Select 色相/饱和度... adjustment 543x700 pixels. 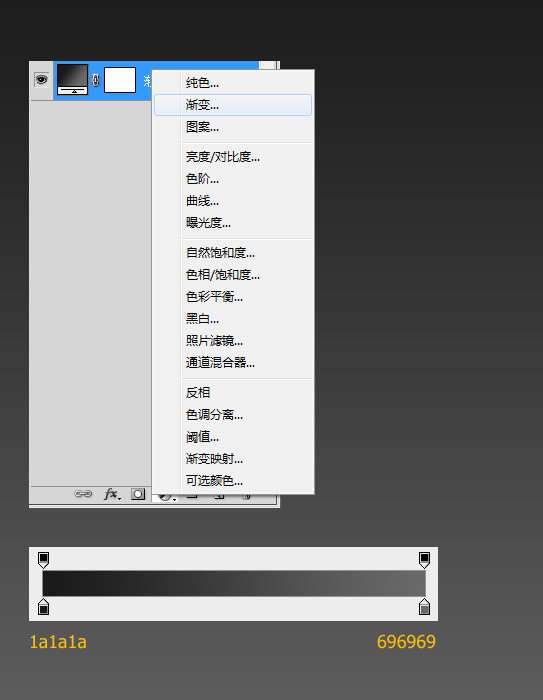233,275
